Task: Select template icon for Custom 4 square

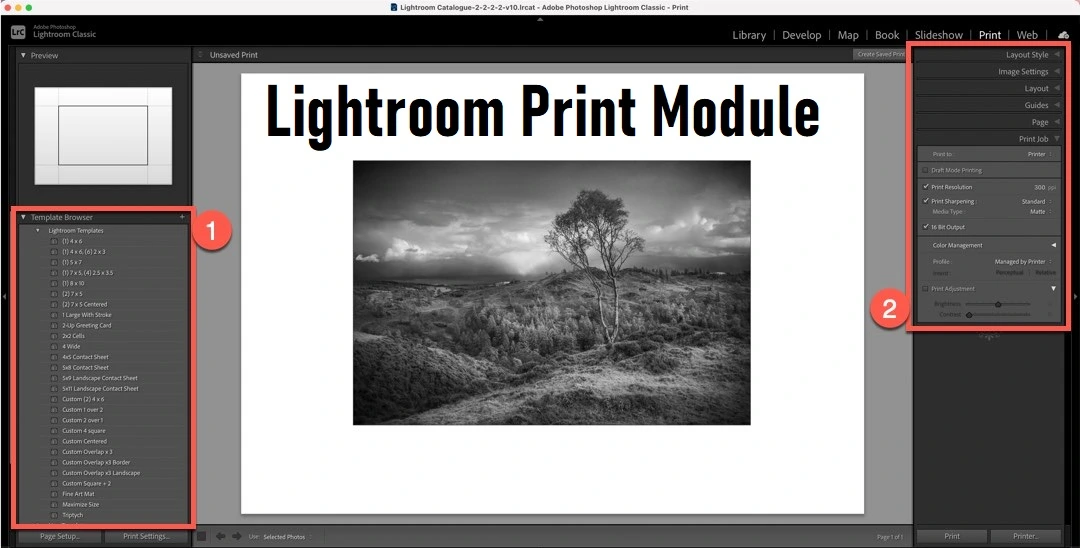Action: click(x=54, y=431)
